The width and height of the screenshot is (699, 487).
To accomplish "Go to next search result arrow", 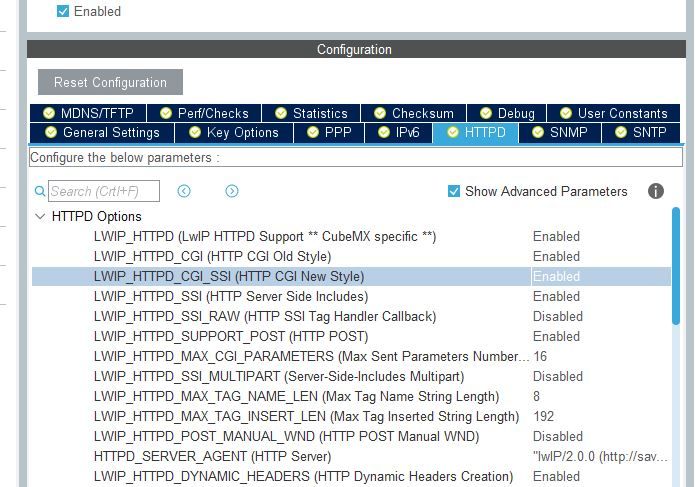I will click(x=231, y=191).
